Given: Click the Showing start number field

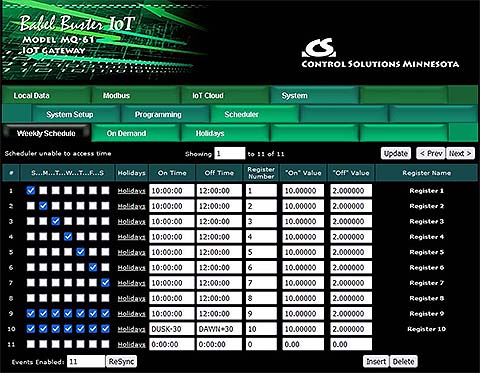Looking at the screenshot, I should 230,153.
